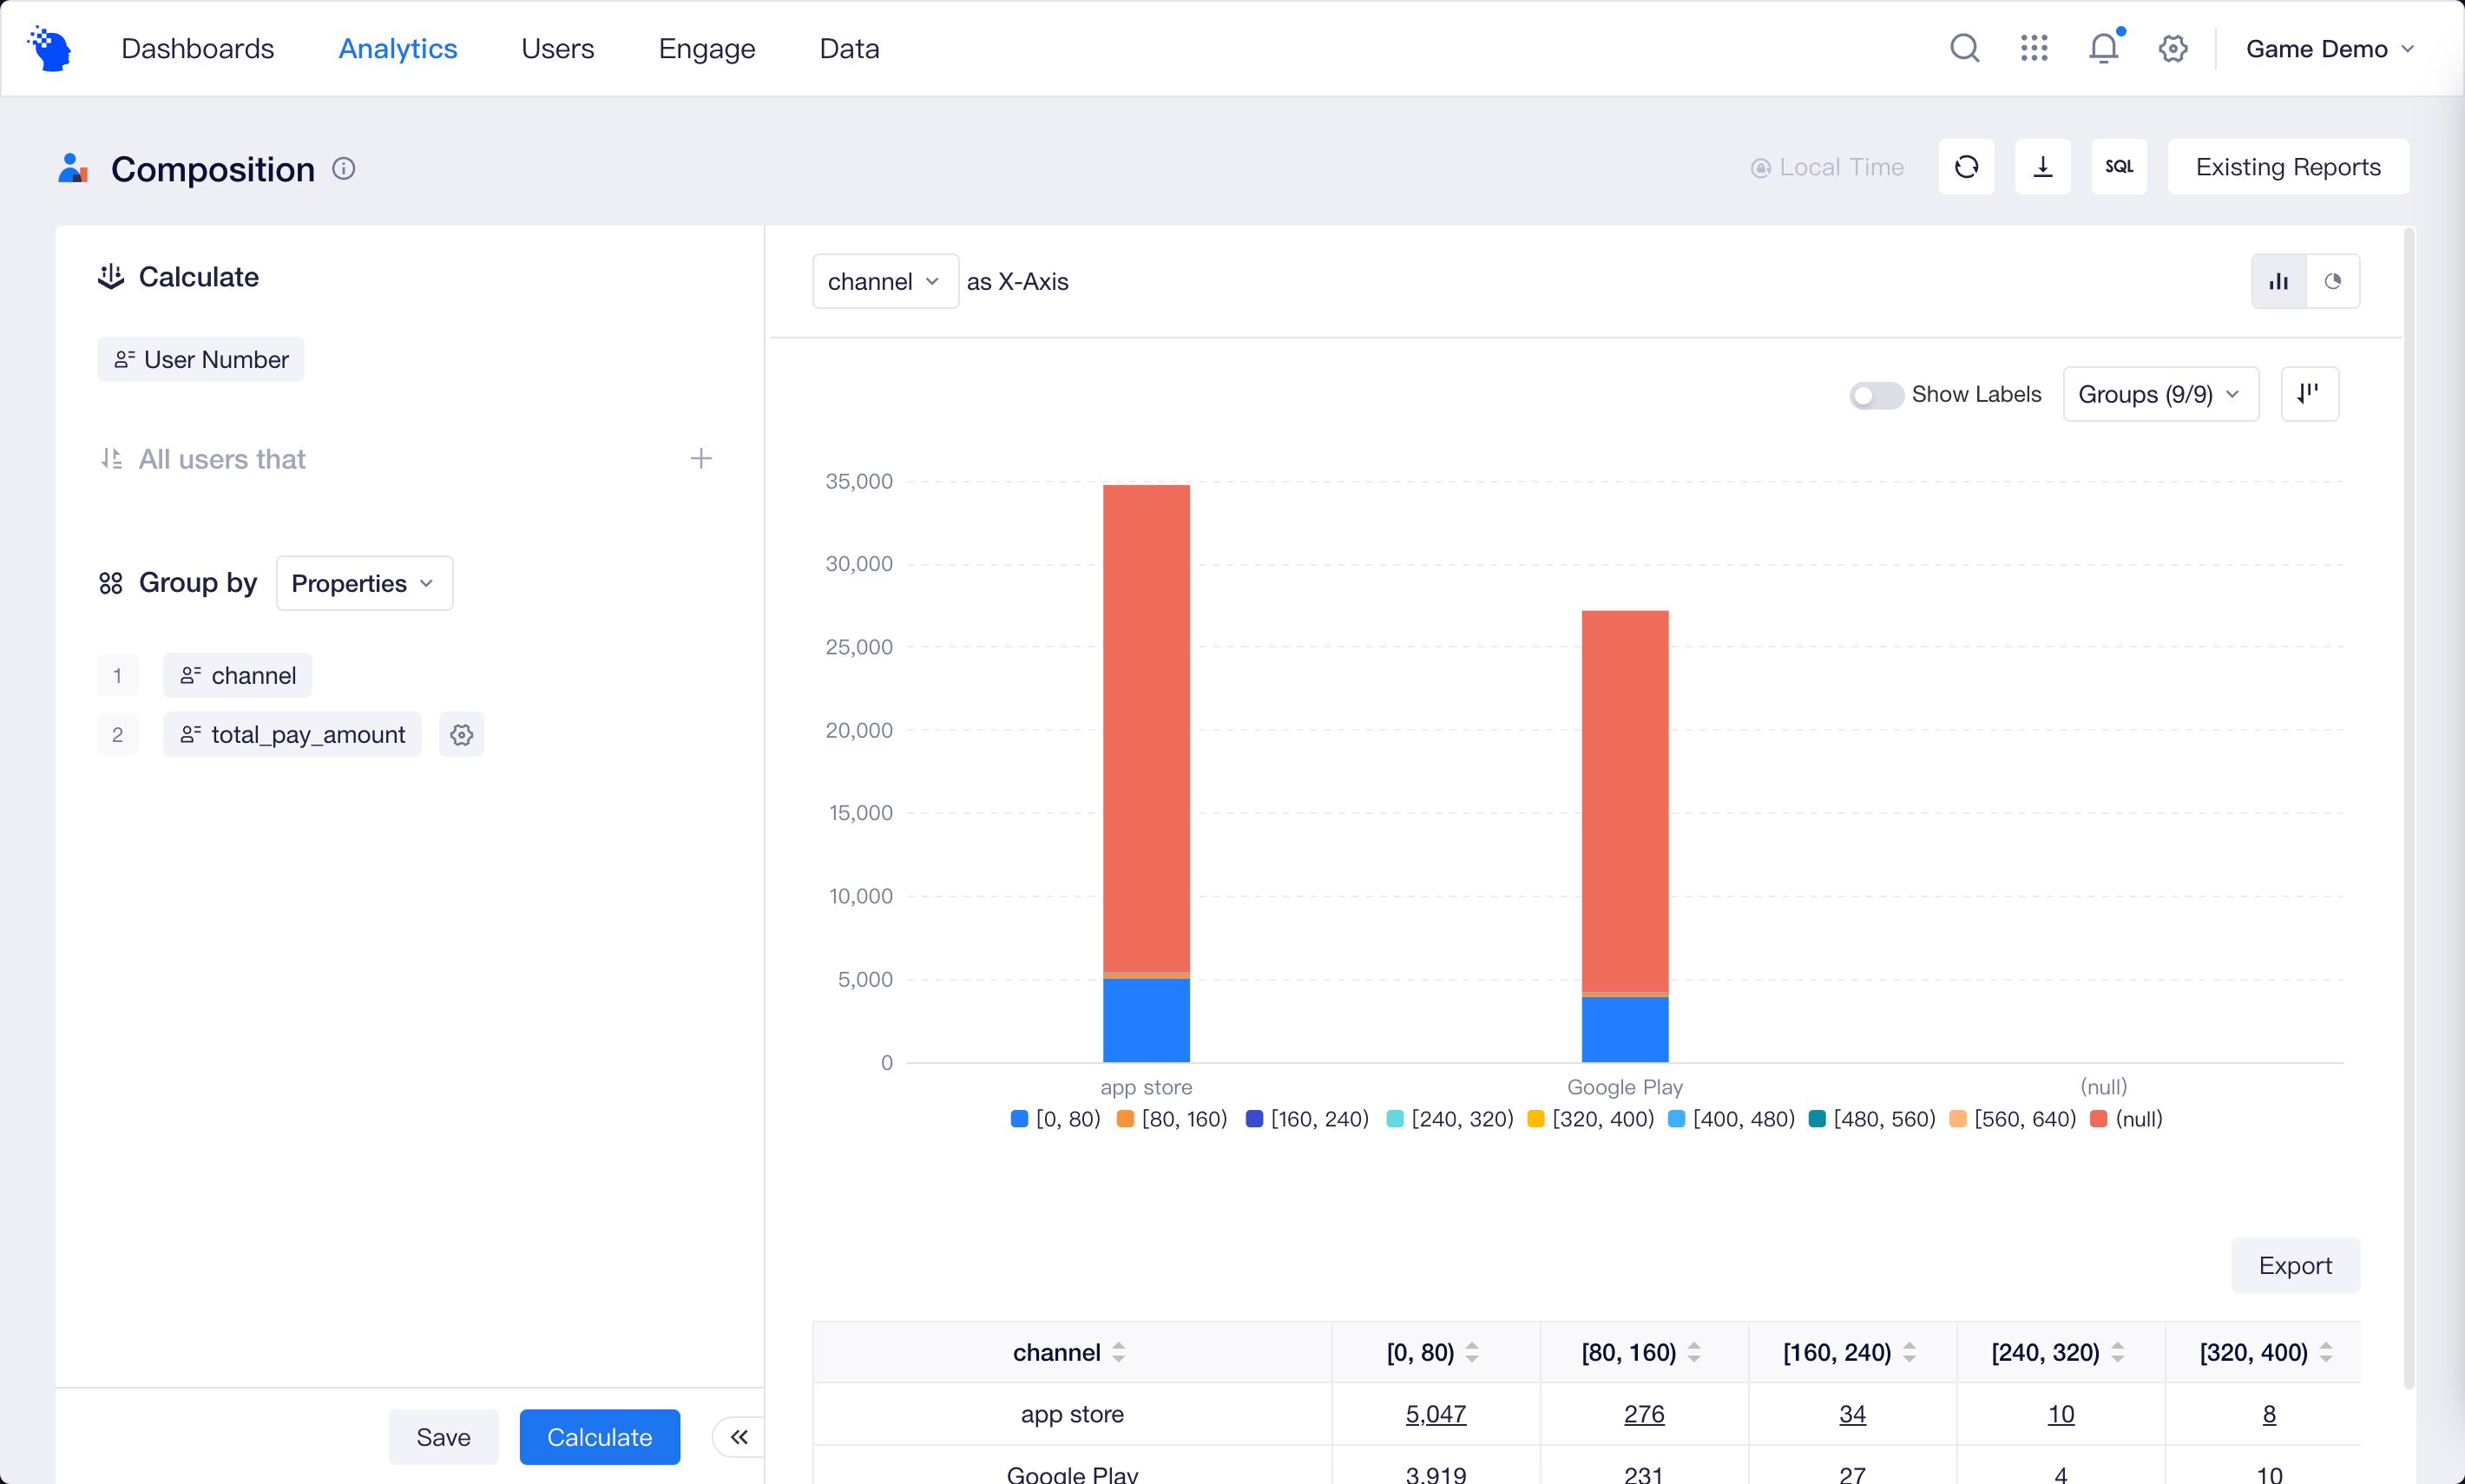Open the settings gear in top bar
The height and width of the screenshot is (1484, 2465).
pyautogui.click(x=2172, y=48)
